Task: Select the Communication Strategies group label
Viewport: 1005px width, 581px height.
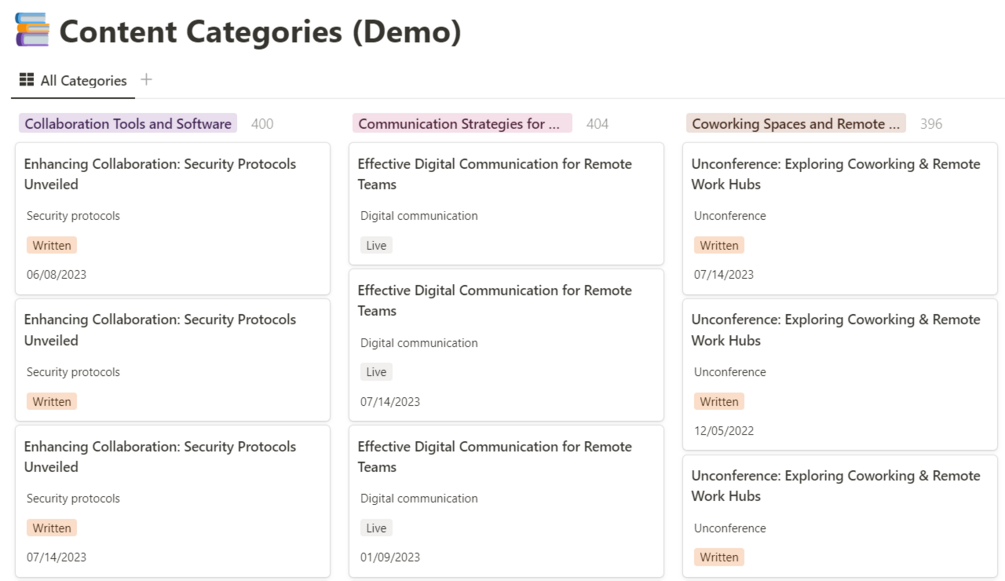Action: click(459, 124)
